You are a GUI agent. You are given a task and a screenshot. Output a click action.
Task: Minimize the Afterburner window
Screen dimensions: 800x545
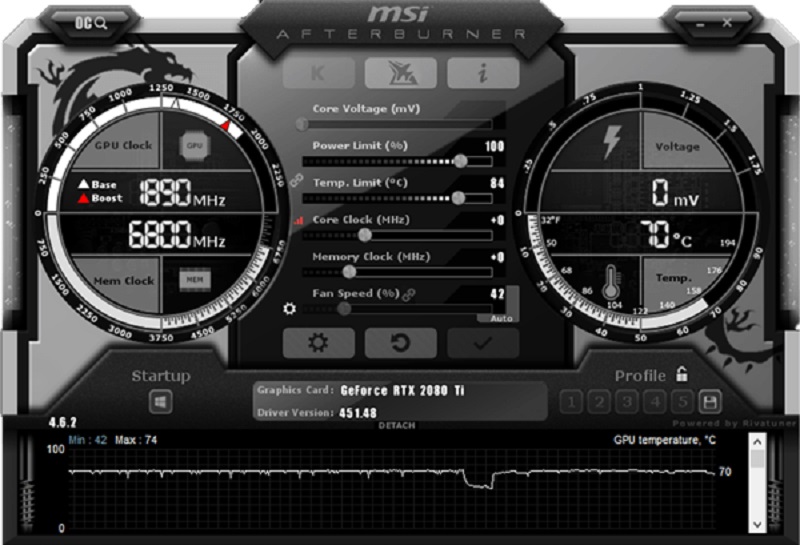click(700, 24)
